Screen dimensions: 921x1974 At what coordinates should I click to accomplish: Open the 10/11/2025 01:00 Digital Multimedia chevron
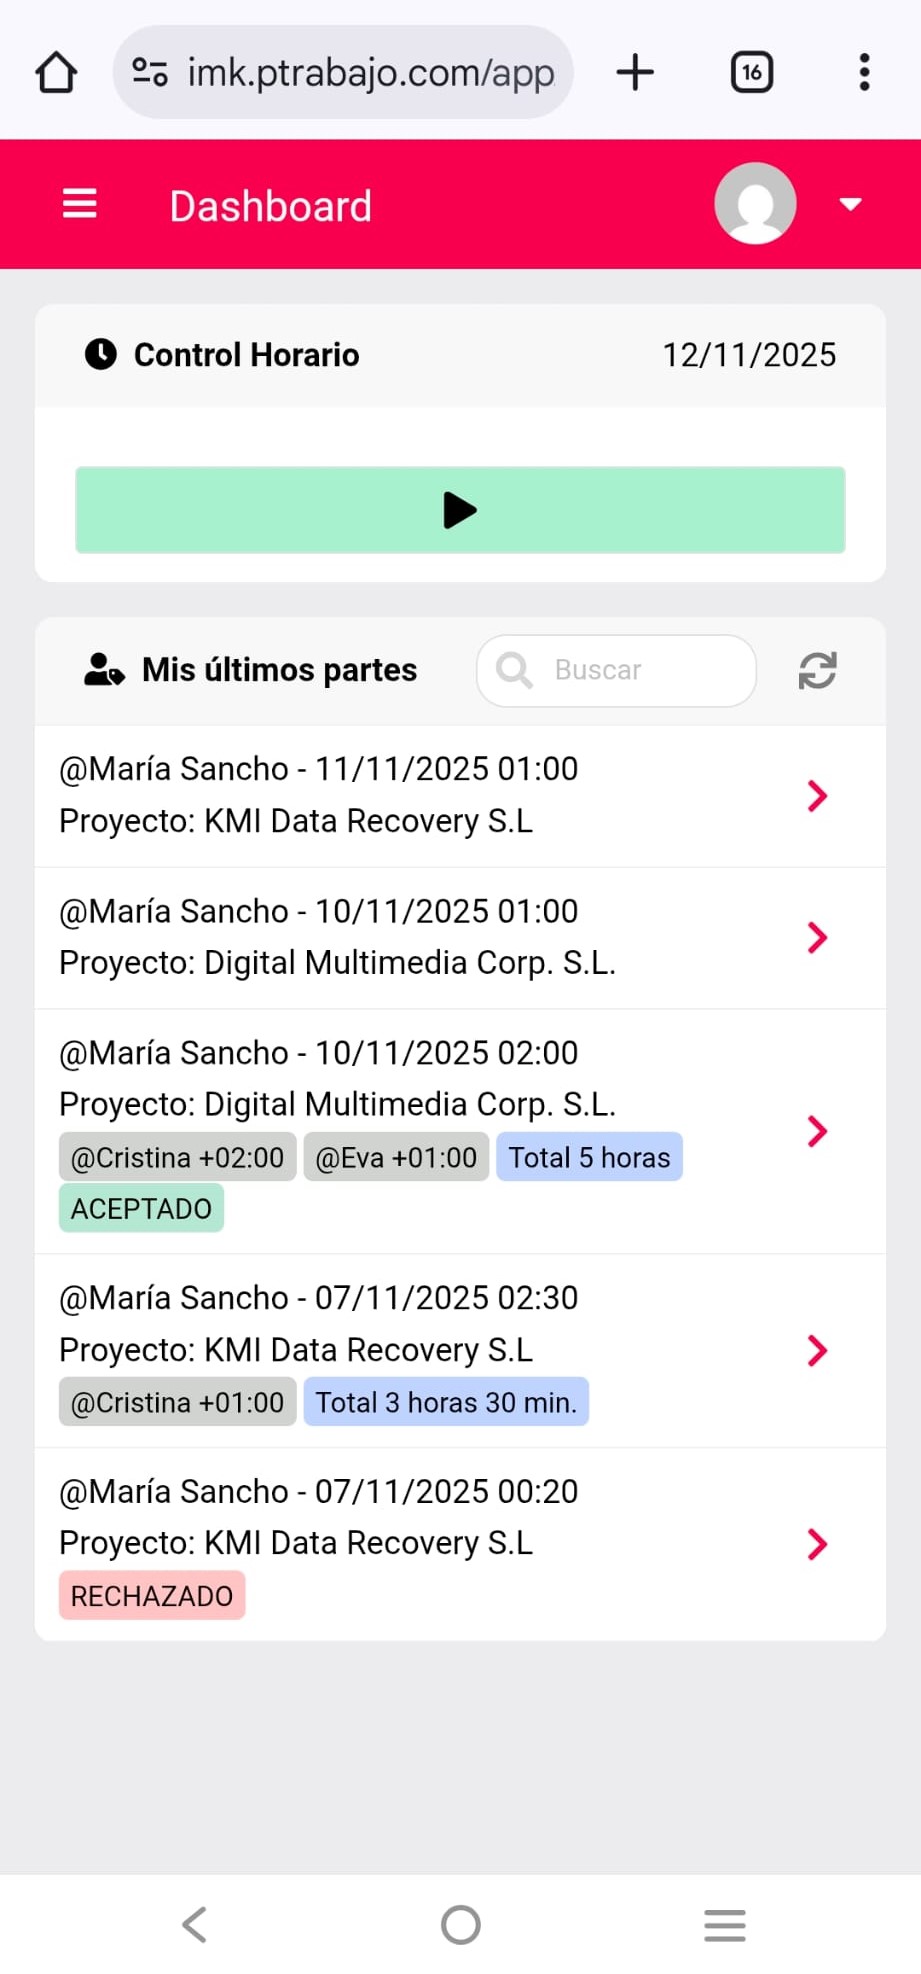817,938
